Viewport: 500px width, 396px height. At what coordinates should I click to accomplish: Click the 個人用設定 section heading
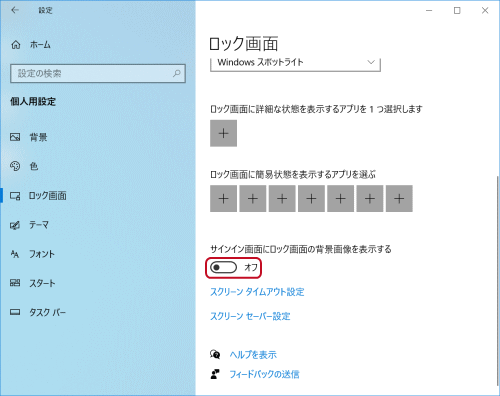pyautogui.click(x=33, y=101)
